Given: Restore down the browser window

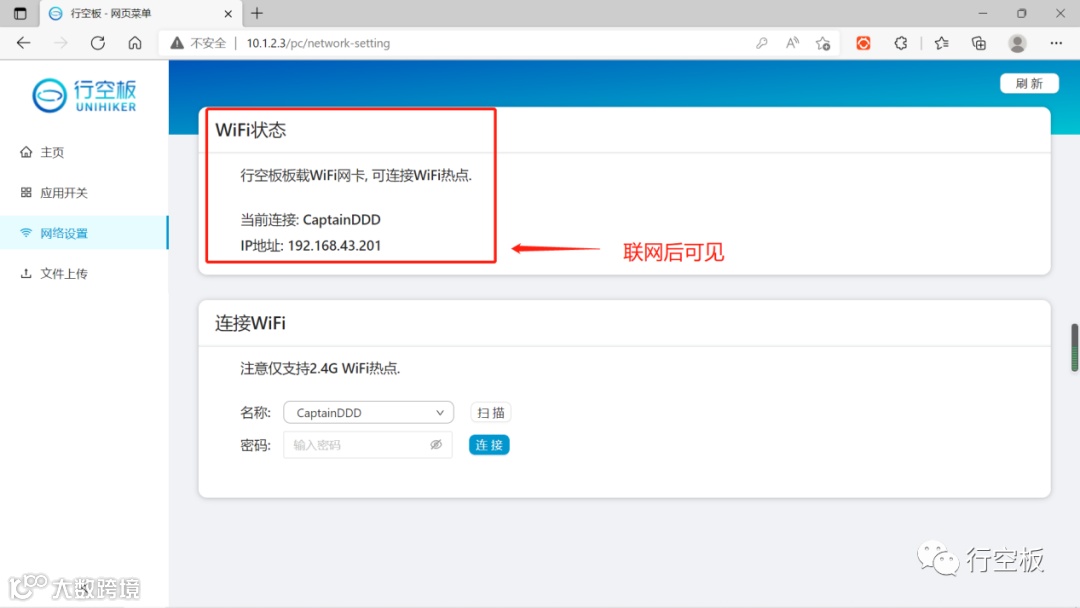Looking at the screenshot, I should (x=1021, y=13).
